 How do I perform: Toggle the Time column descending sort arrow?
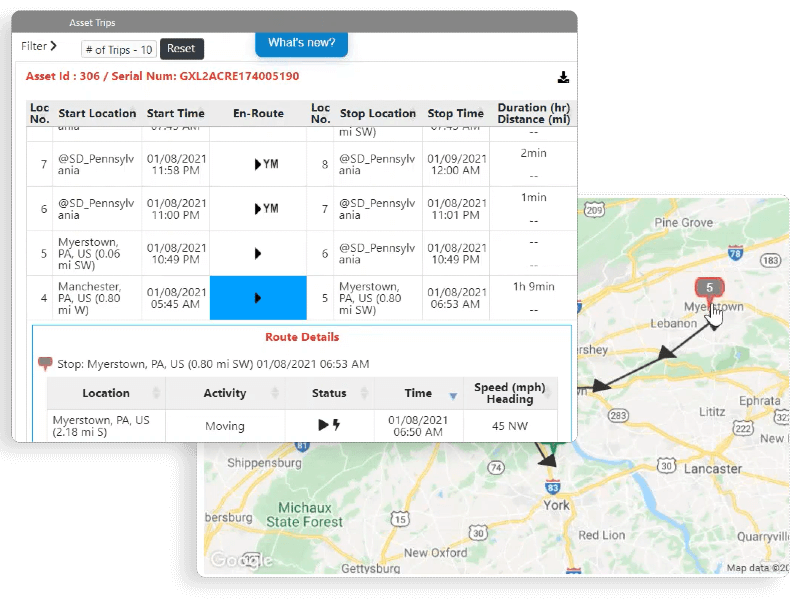(x=453, y=396)
